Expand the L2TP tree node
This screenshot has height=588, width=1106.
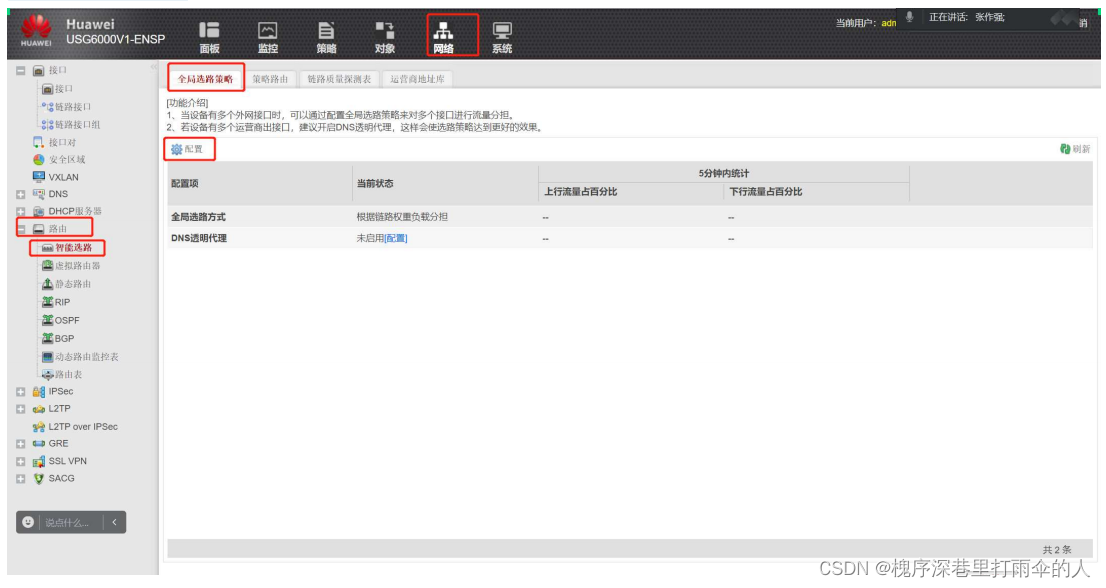[20, 409]
